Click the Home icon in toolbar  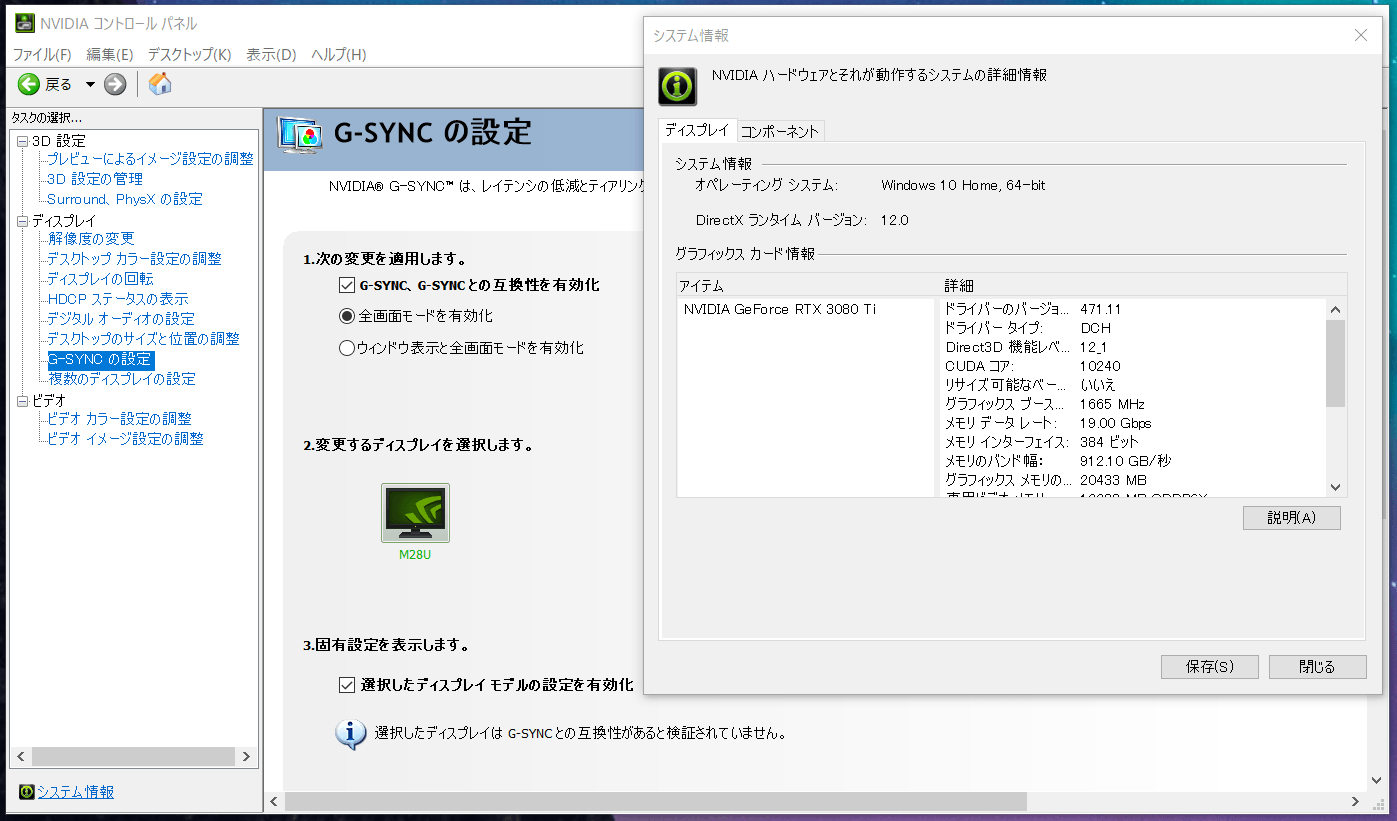[160, 84]
